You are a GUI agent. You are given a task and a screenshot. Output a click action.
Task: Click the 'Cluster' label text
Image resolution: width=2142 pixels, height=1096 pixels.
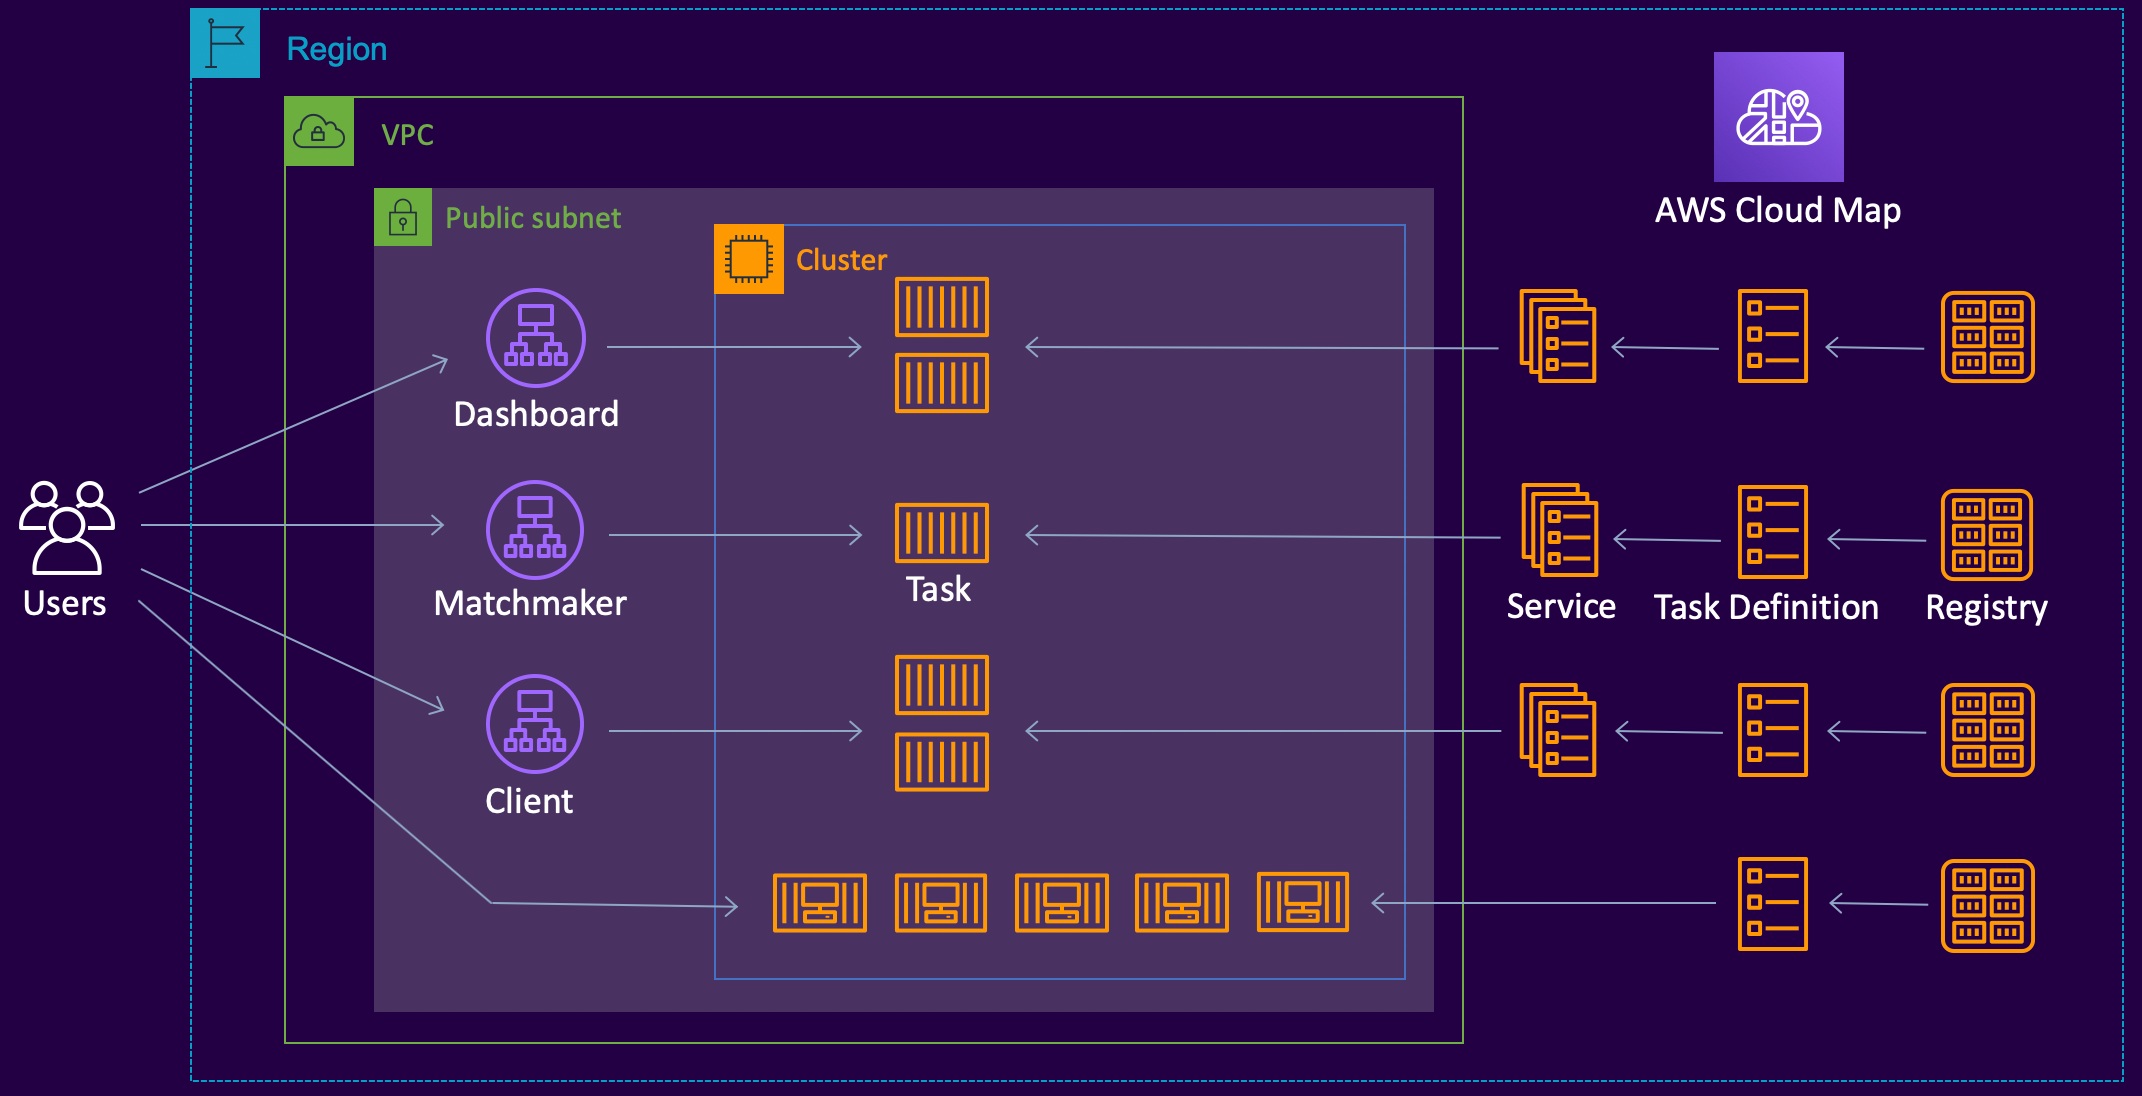coord(841,260)
